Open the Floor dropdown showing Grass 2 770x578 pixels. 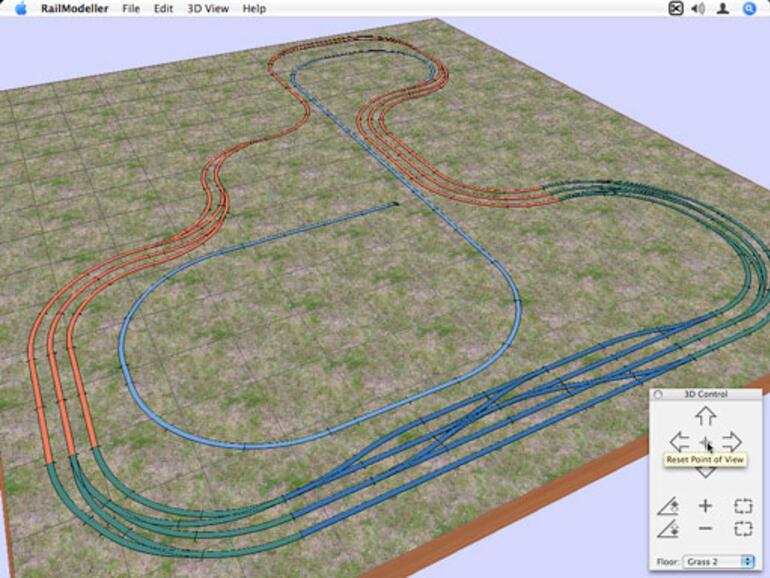tap(718, 561)
